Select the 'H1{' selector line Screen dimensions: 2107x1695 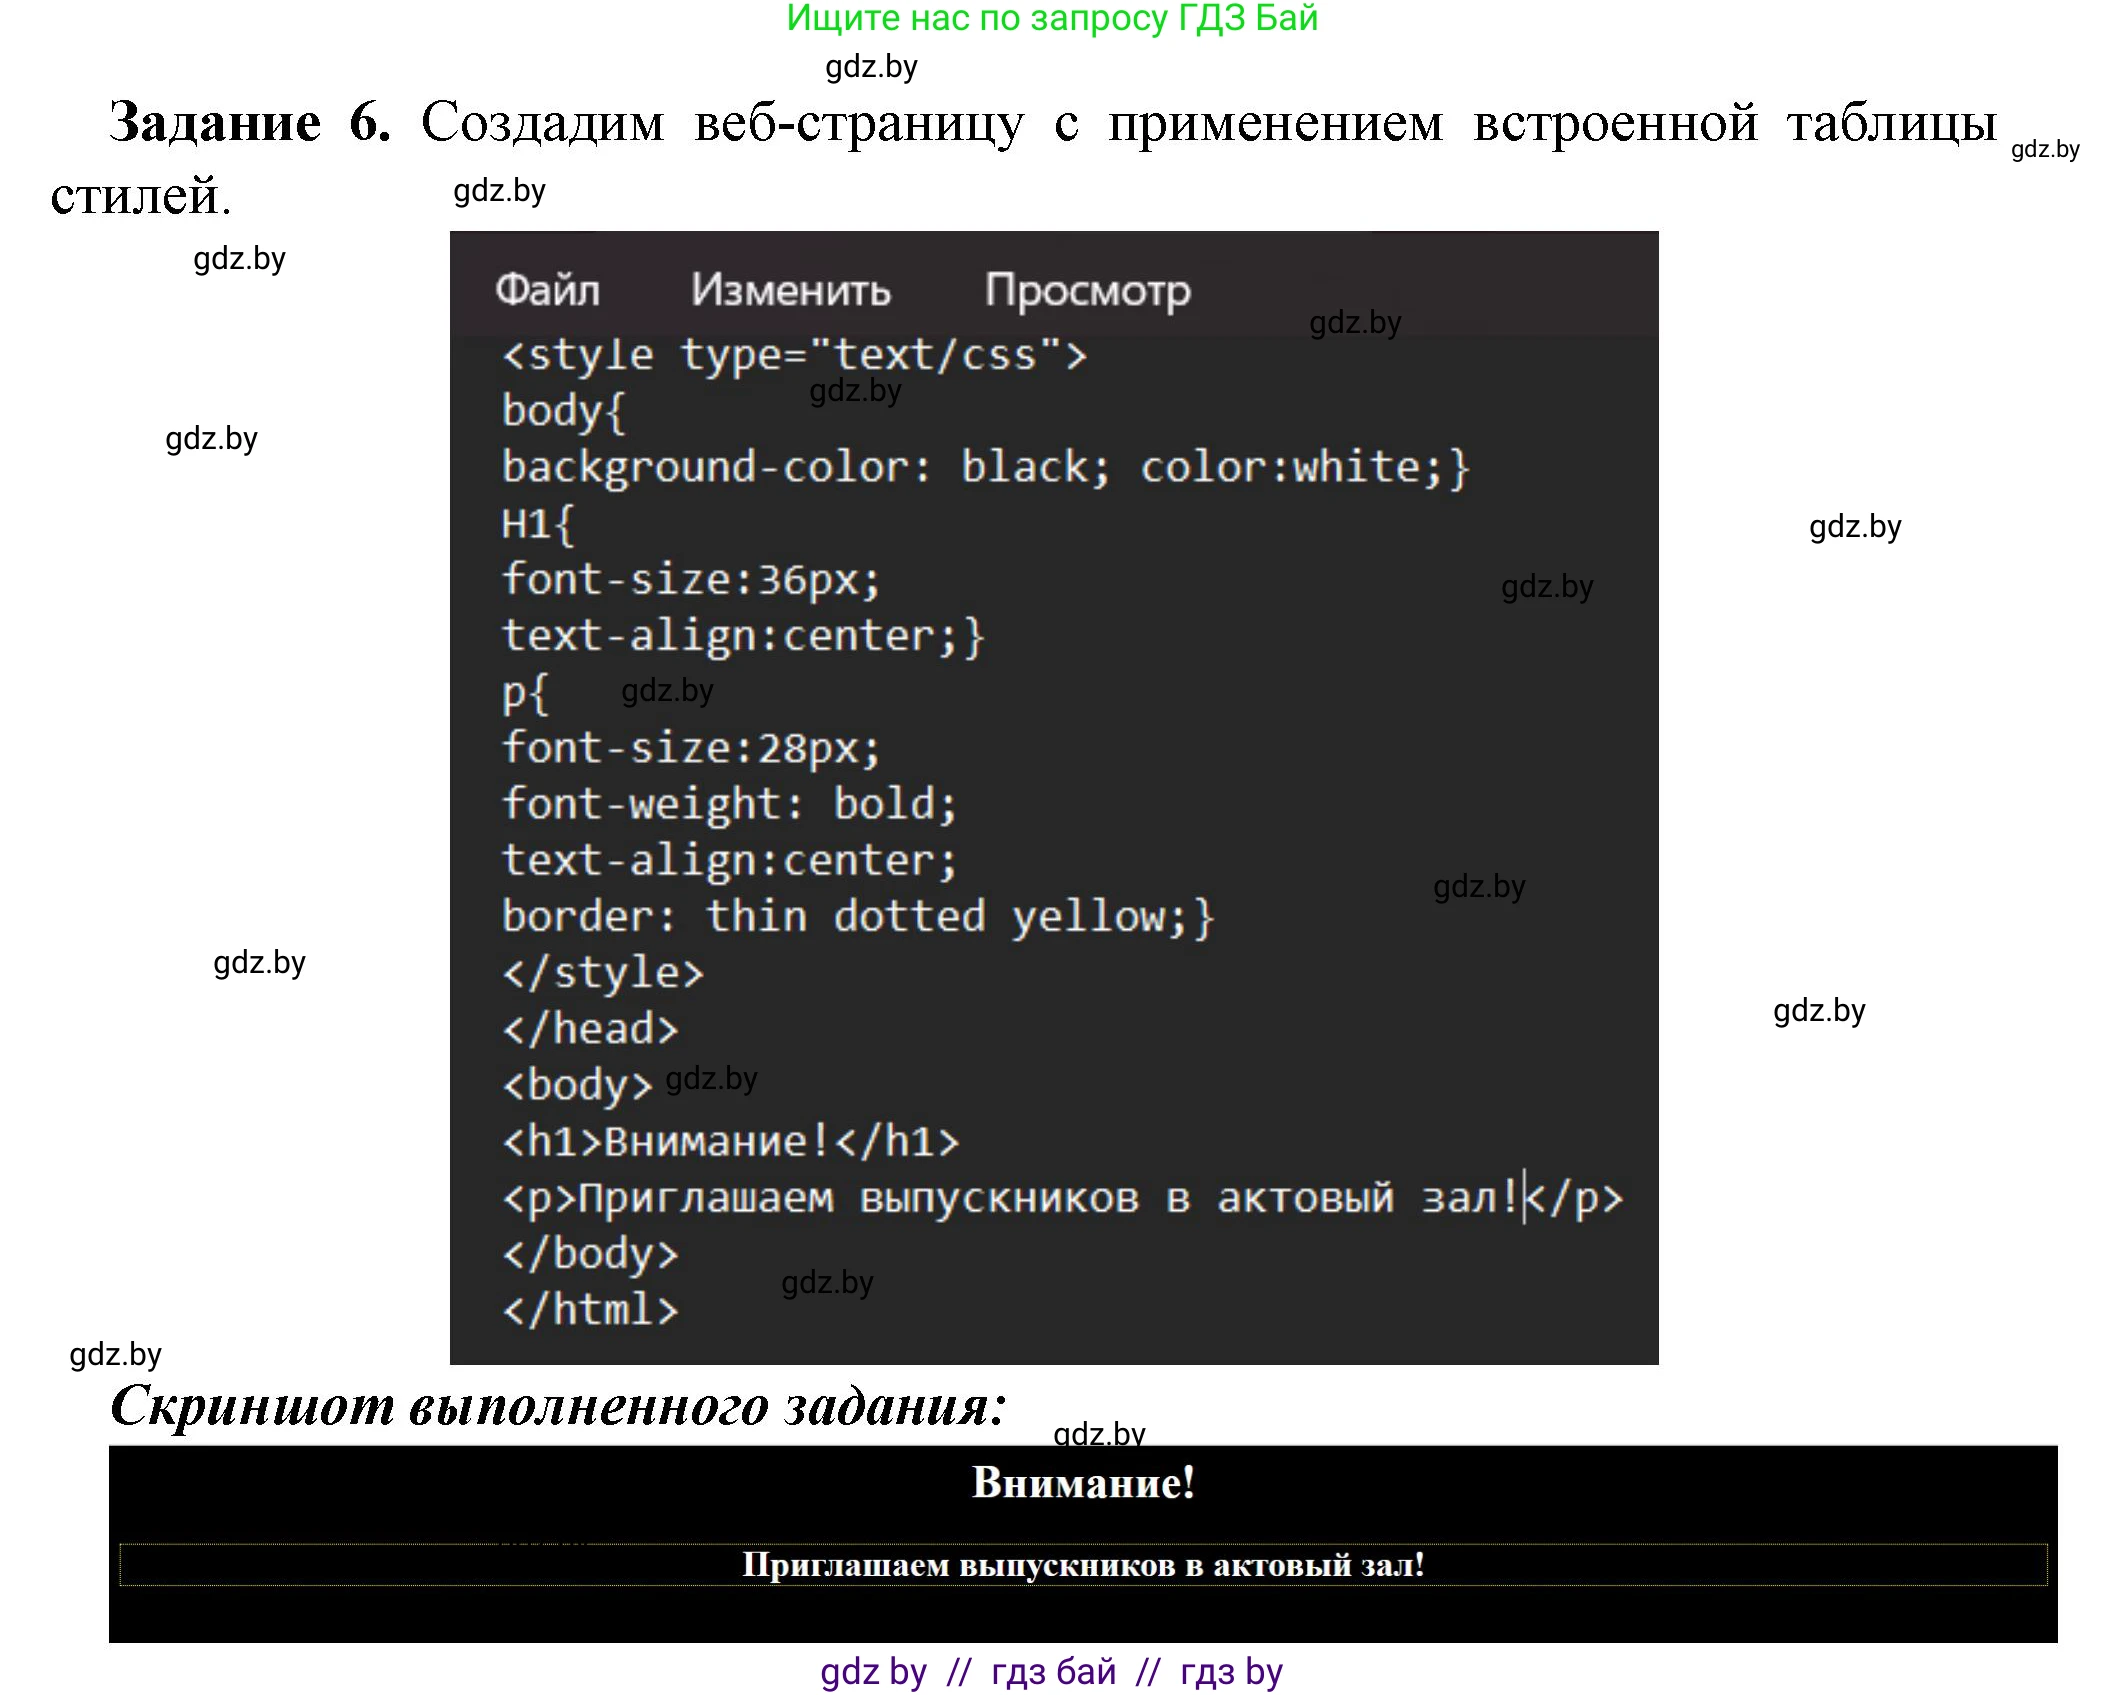click(x=538, y=523)
